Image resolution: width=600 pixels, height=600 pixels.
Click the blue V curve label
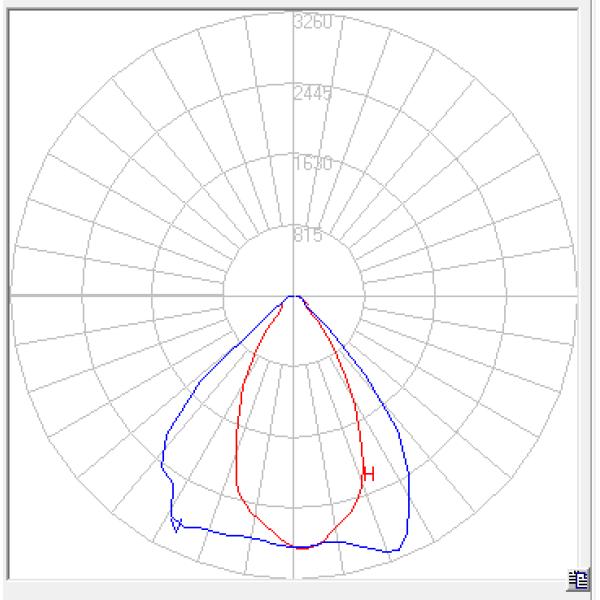[177, 525]
